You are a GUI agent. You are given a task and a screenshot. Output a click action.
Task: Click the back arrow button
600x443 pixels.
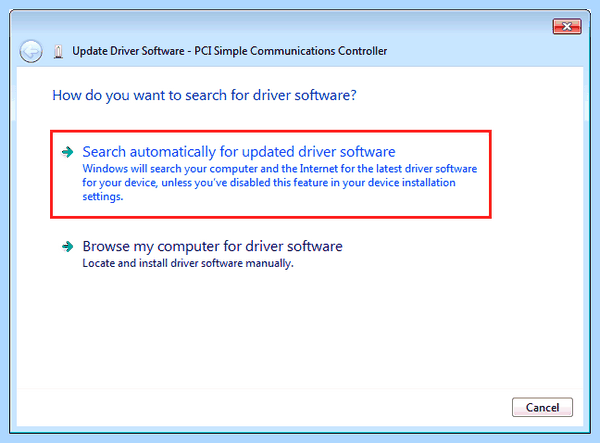(x=31, y=51)
